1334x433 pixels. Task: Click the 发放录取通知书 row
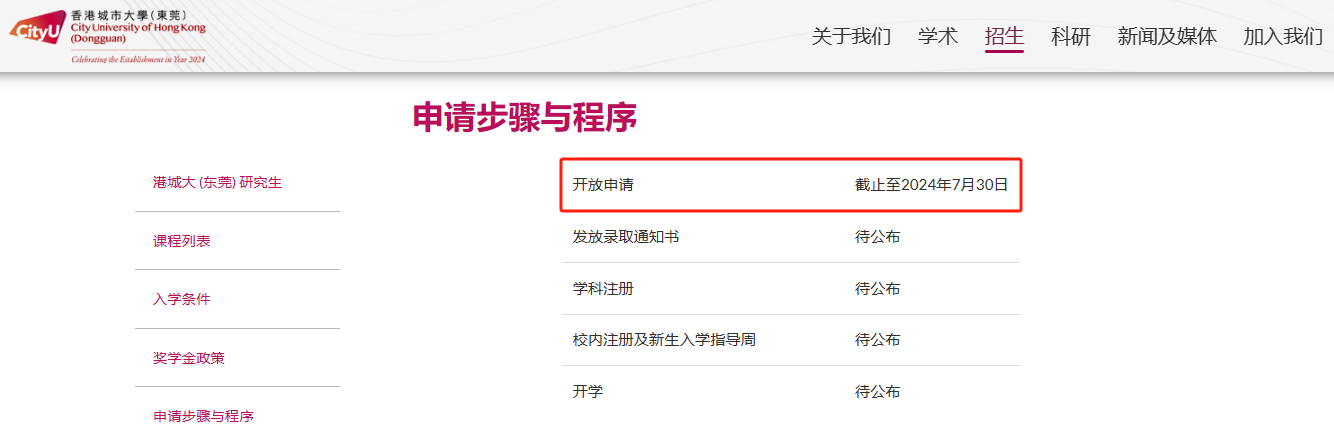[x=791, y=237]
